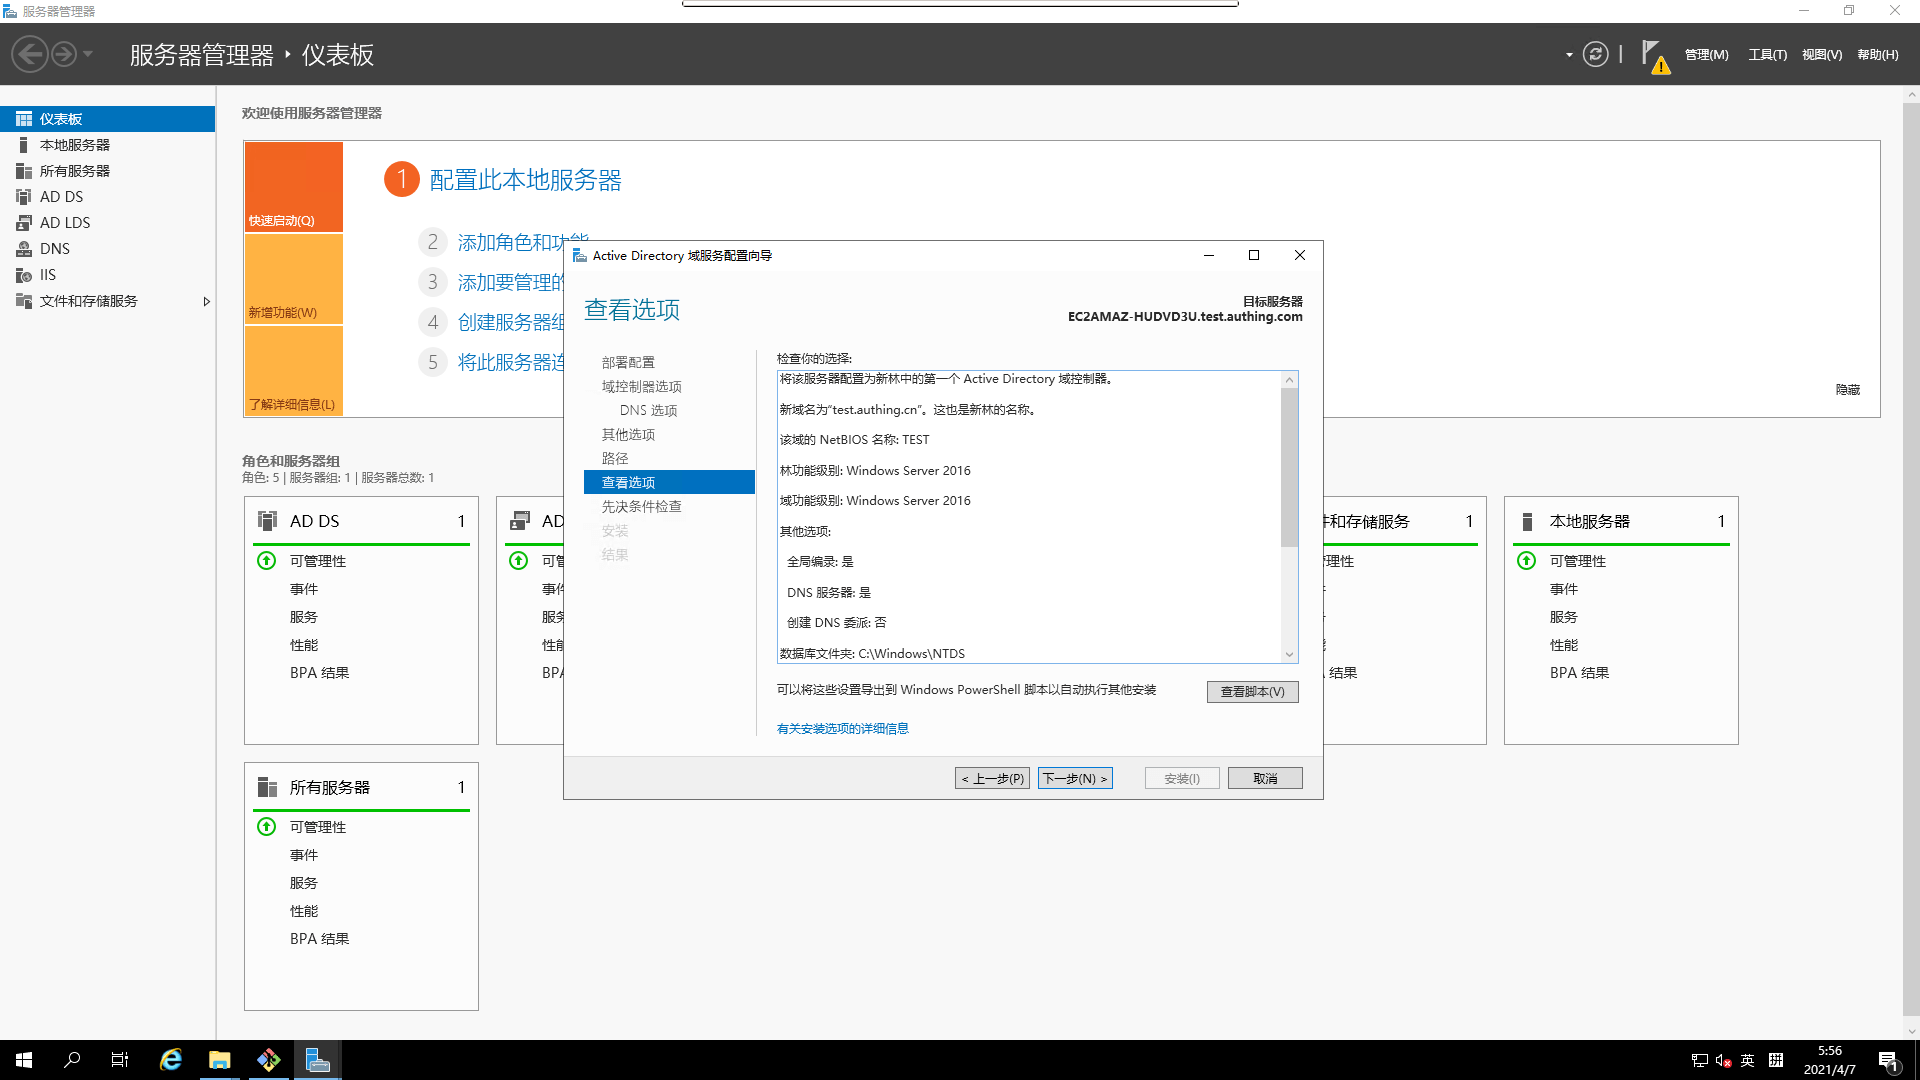The height and width of the screenshot is (1080, 1920).
Task: Select the AD DS sidebar icon
Action: click(x=24, y=197)
